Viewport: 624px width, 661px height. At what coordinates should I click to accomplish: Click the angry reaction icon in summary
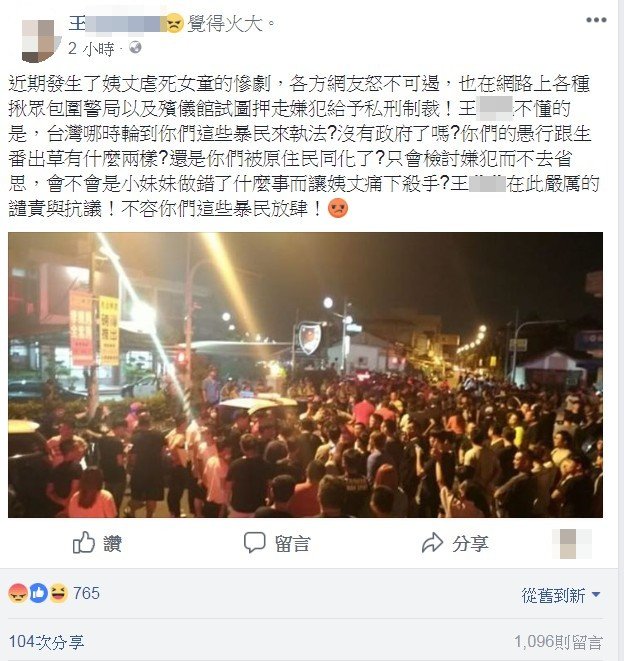[x=18, y=593]
